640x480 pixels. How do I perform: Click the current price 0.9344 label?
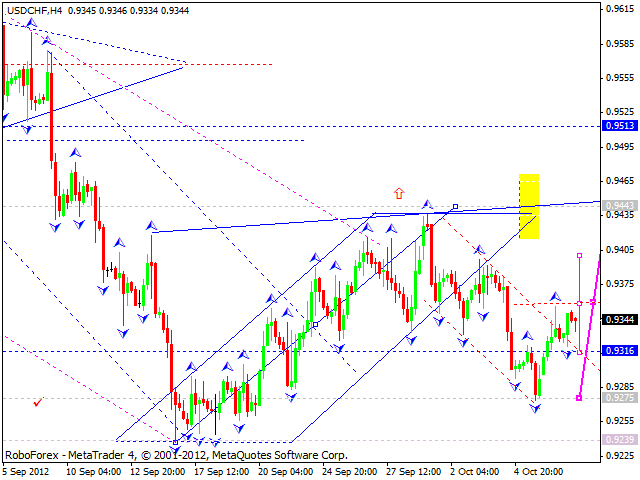[619, 320]
